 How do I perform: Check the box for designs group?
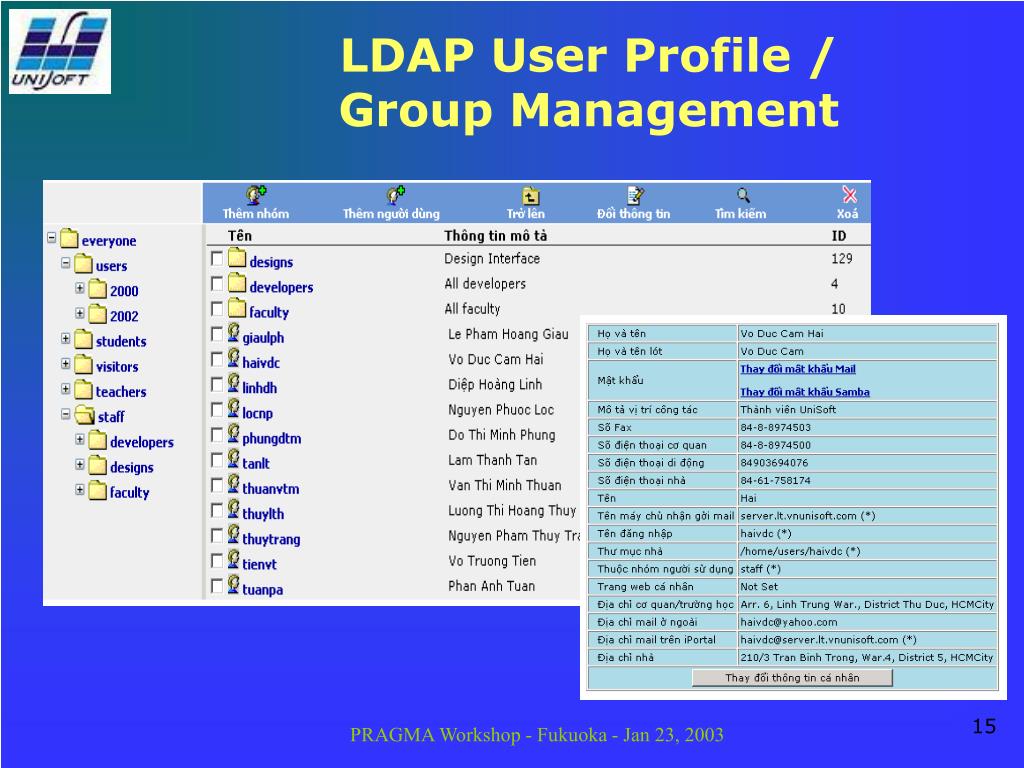pyautogui.click(x=217, y=259)
